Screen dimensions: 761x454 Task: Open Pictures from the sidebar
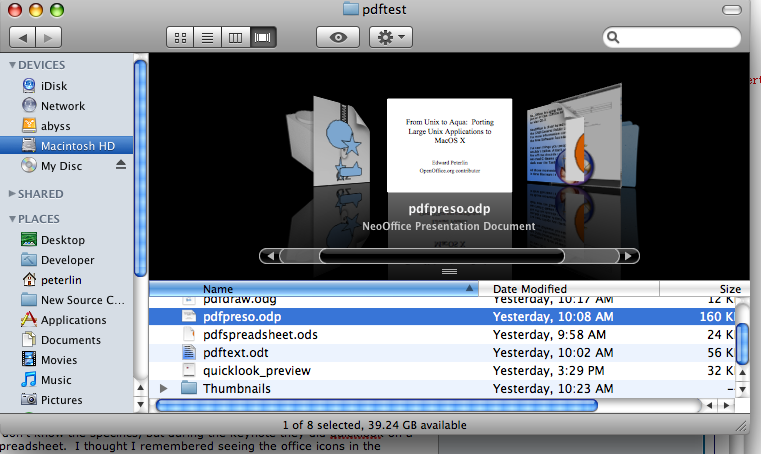pos(66,400)
